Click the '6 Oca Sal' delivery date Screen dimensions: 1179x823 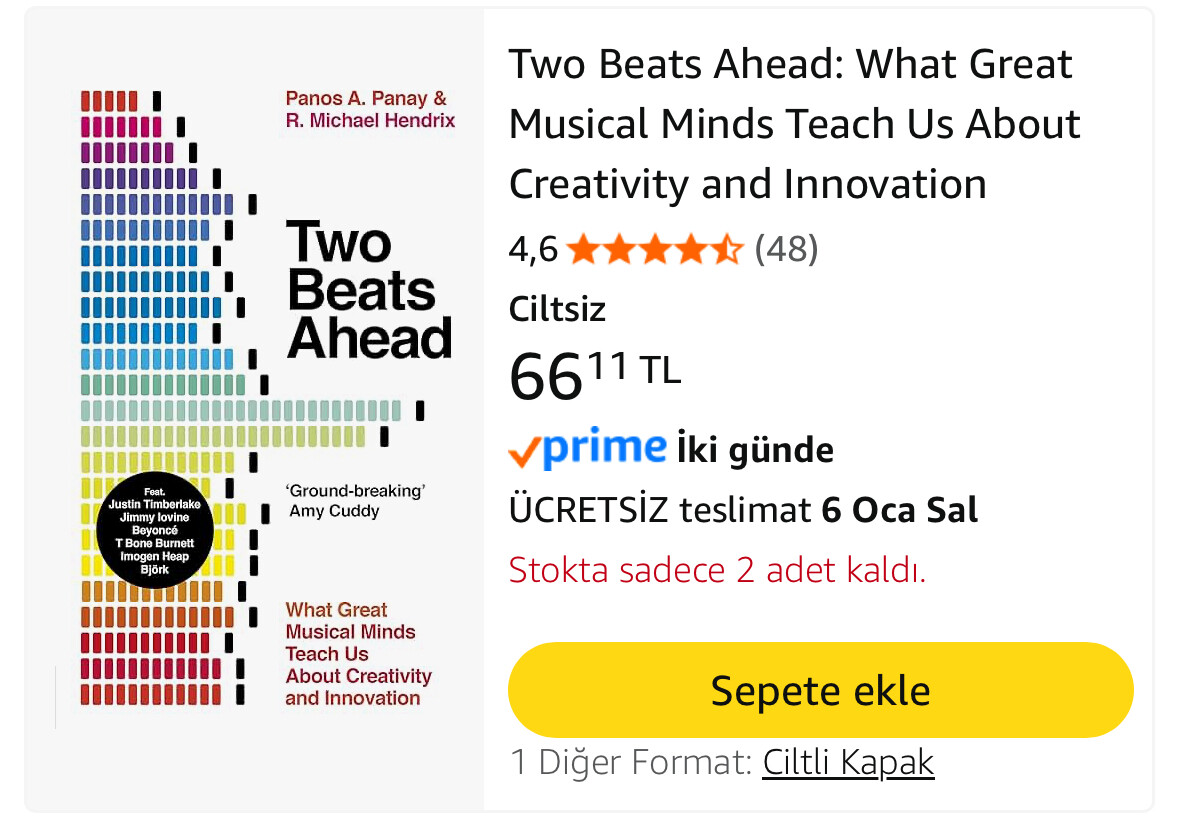click(x=899, y=510)
